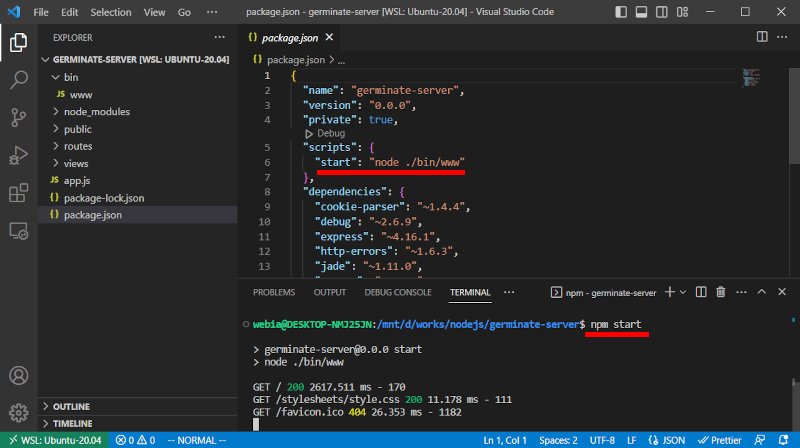This screenshot has width=800, height=448.
Task: Open package-lock.json in the explorer
Action: [x=138, y=198]
